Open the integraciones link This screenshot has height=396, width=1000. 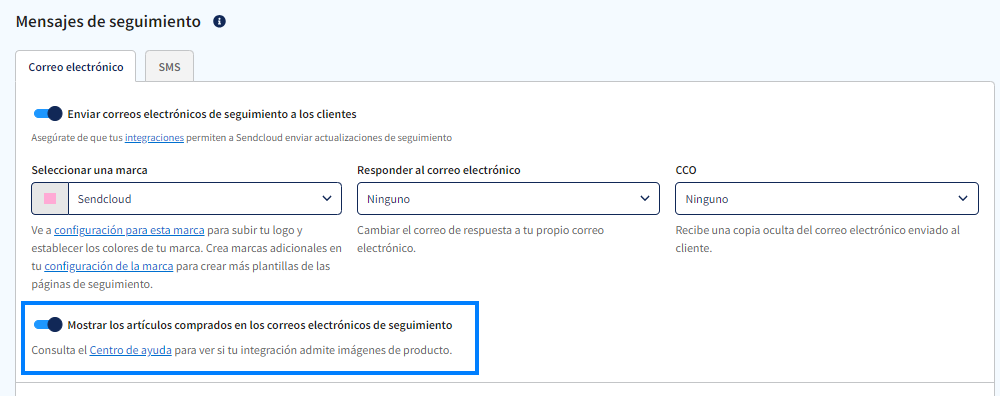[154, 137]
